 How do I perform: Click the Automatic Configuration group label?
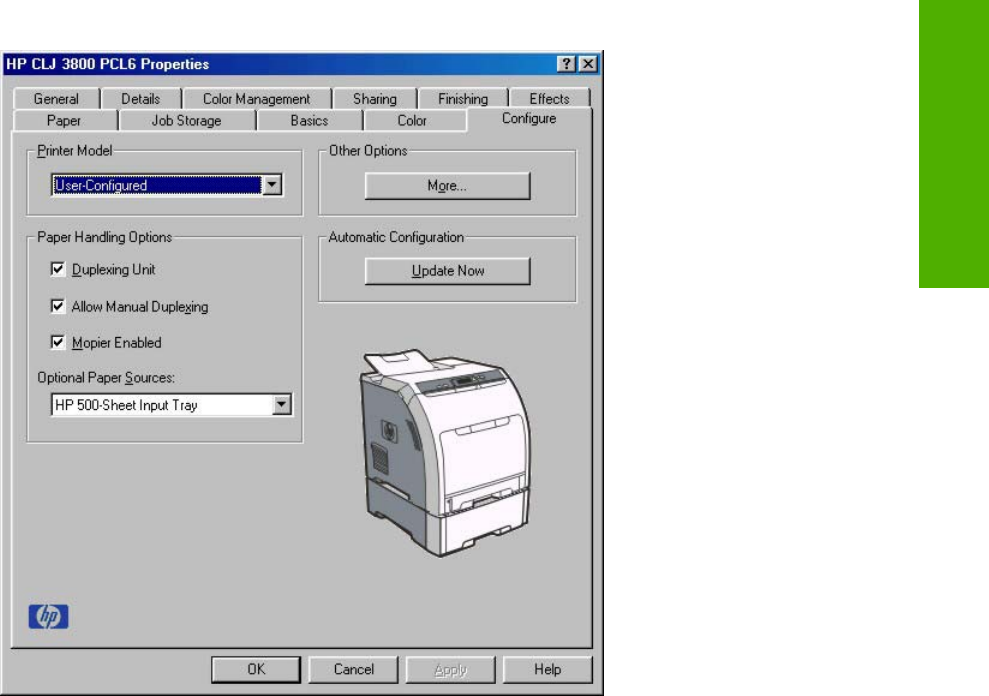[x=396, y=237]
